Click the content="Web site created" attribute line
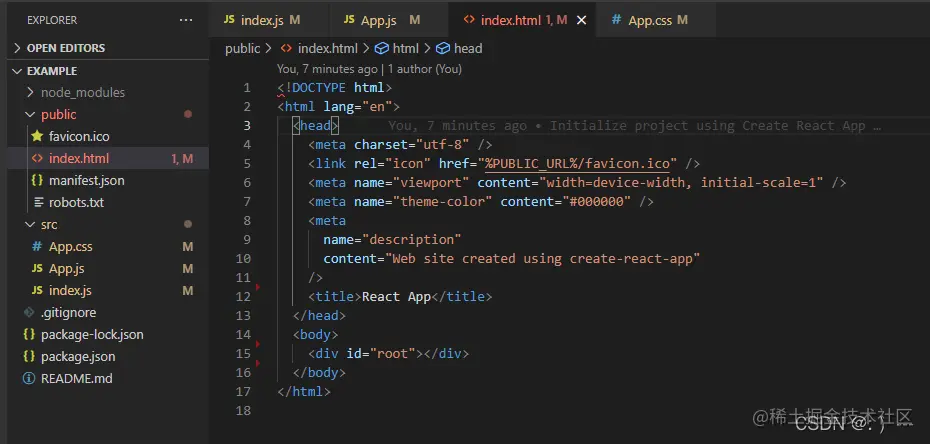Viewport: 930px width, 444px height. point(512,258)
